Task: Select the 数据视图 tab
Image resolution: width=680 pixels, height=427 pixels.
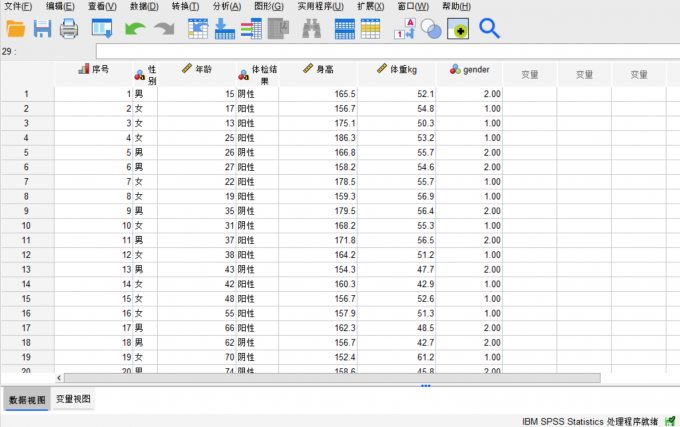Action: point(27,400)
